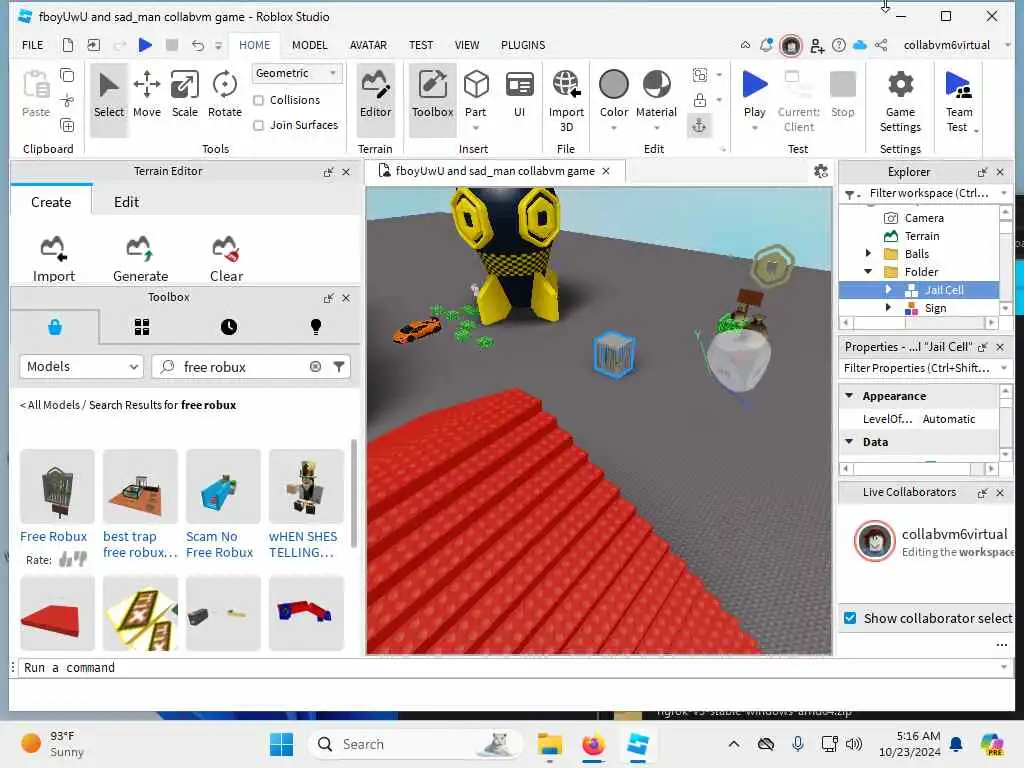This screenshot has height=768, width=1024.
Task: Open the FILE menu
Action: pyautogui.click(x=33, y=45)
